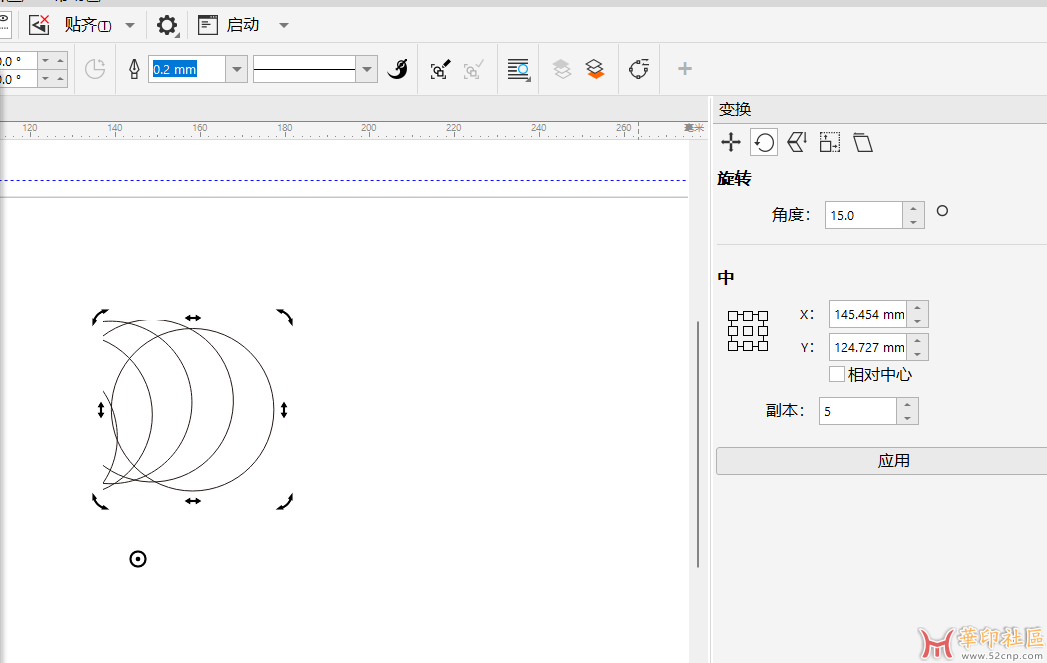Click the bottom-right rotation handle of selection
This screenshot has width=1047, height=663.
[x=284, y=501]
